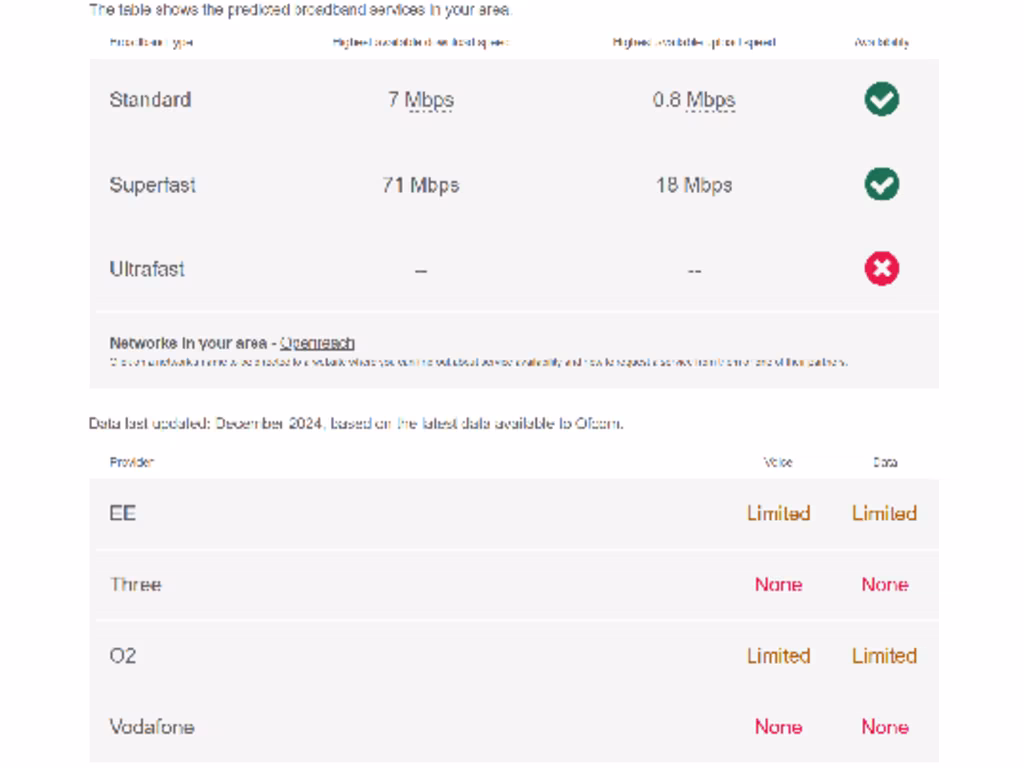
Task: Click Vodafone's None voice coverage status
Action: [778, 727]
